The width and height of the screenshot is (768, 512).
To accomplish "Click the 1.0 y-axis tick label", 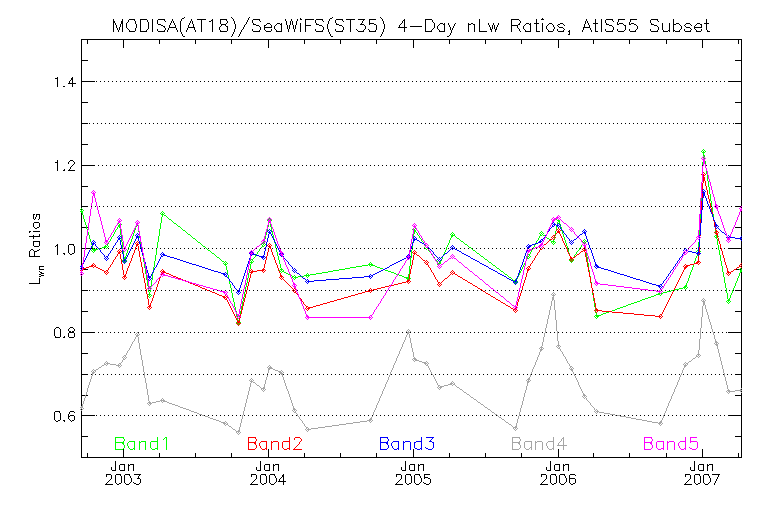I will [x=65, y=249].
